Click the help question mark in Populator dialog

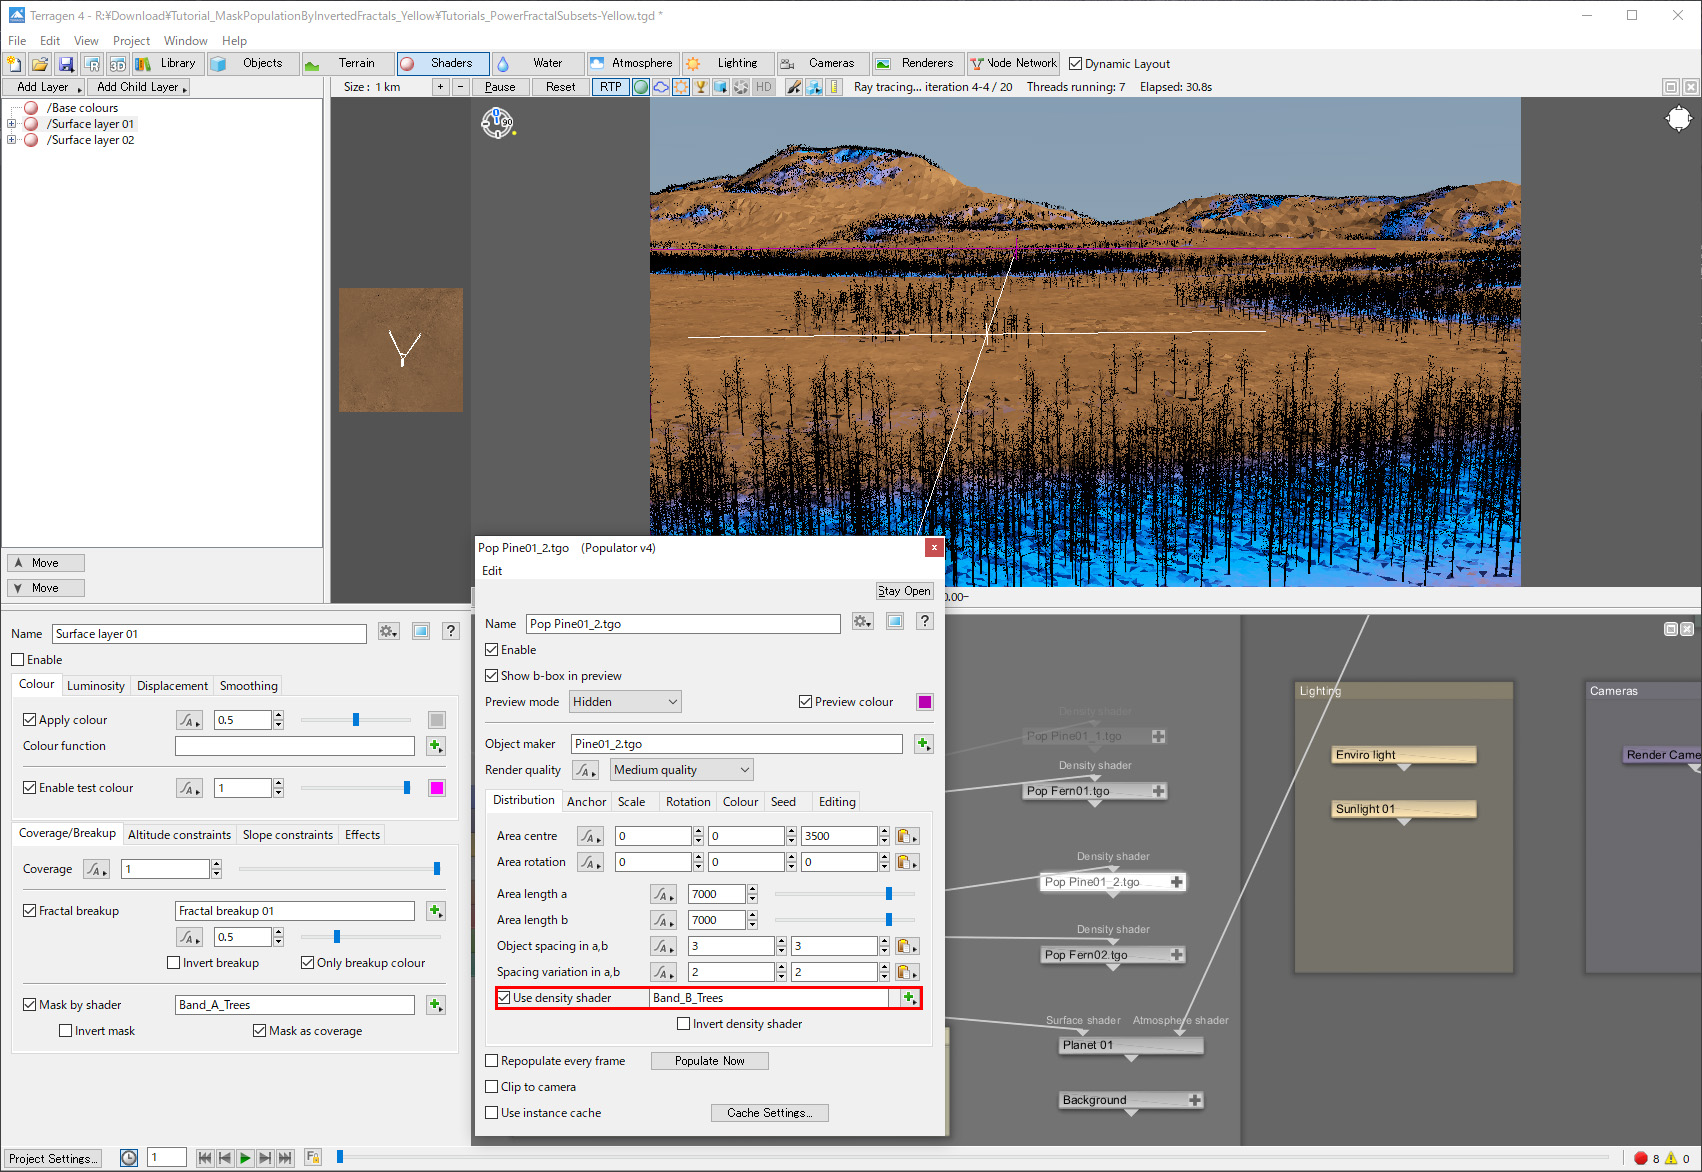[925, 622]
